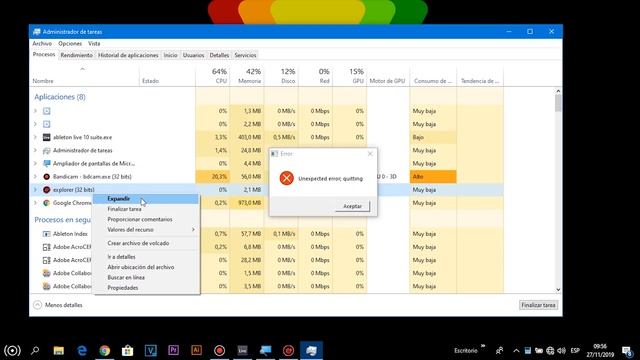Select Crear archivo de volcado
This screenshot has width=640, height=360.
click(146, 243)
